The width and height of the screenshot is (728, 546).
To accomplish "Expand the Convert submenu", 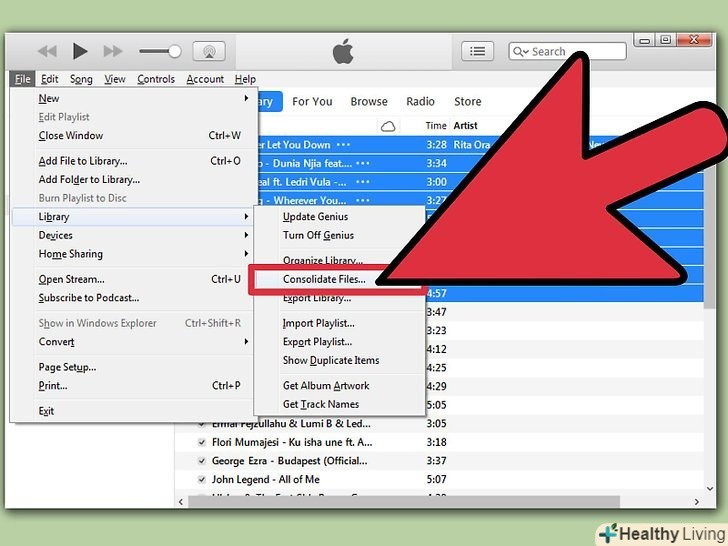I will point(135,342).
